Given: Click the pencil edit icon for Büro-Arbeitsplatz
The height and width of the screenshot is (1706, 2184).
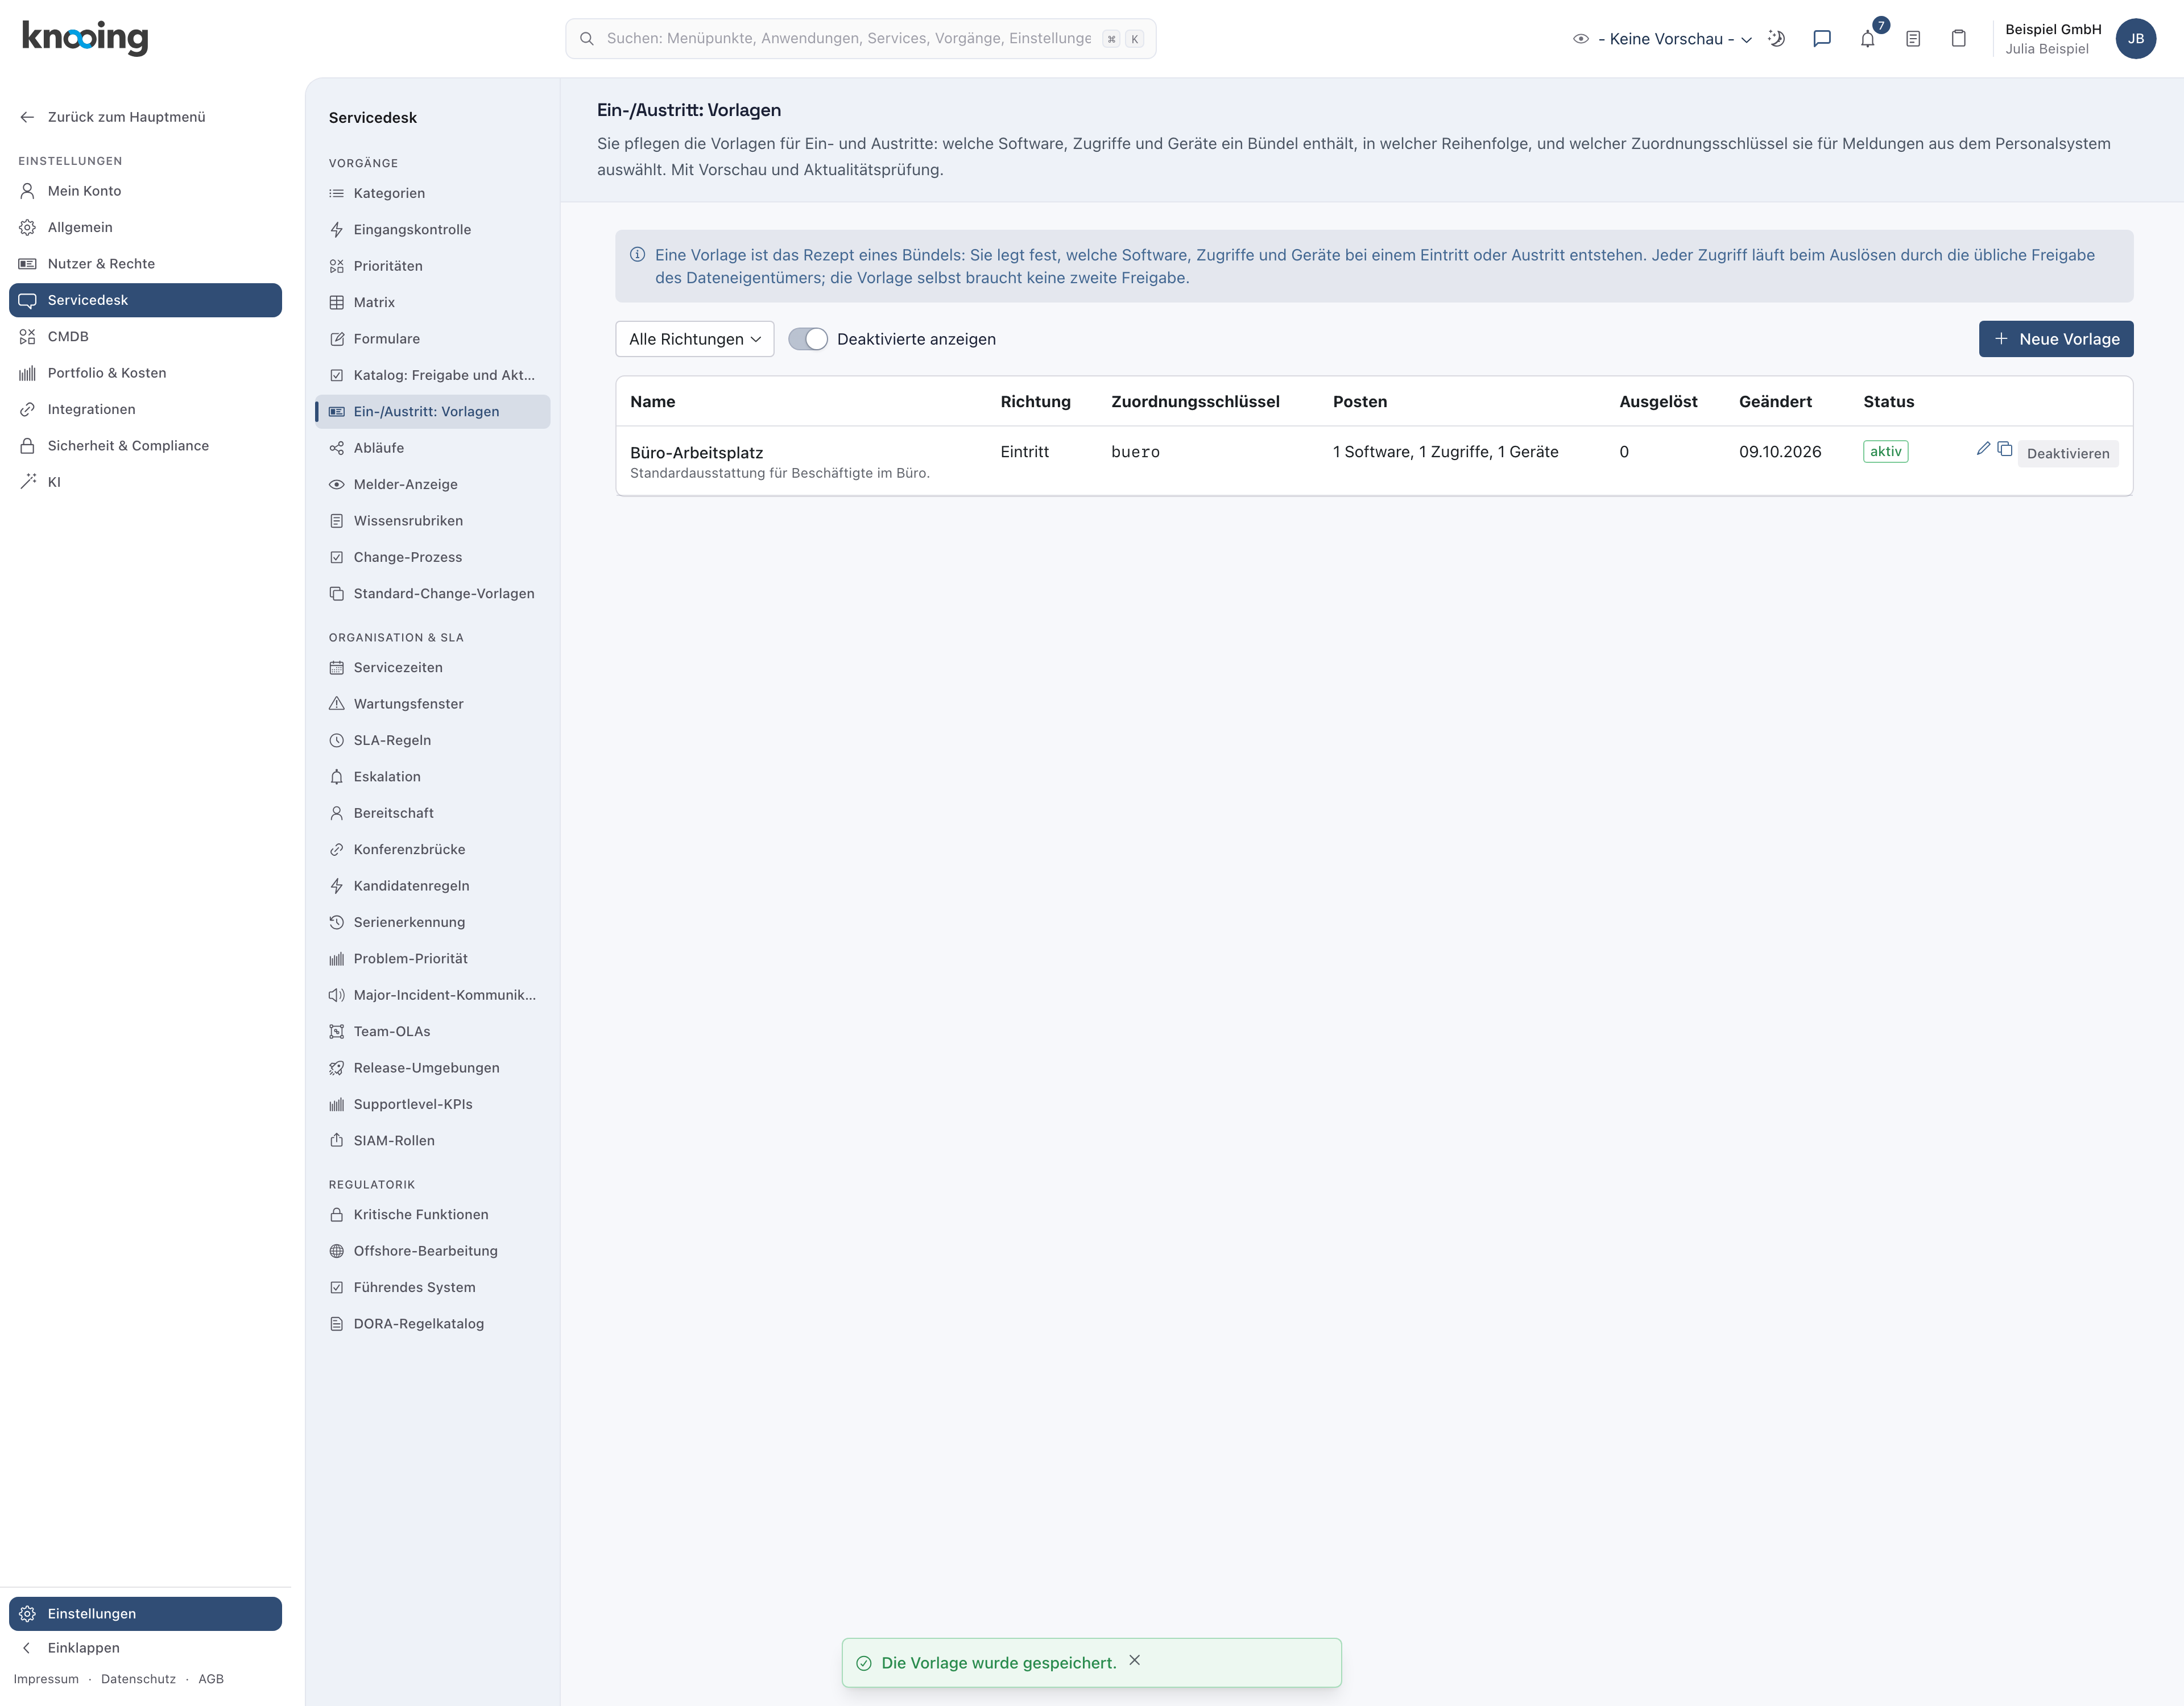Looking at the screenshot, I should pyautogui.click(x=1983, y=449).
